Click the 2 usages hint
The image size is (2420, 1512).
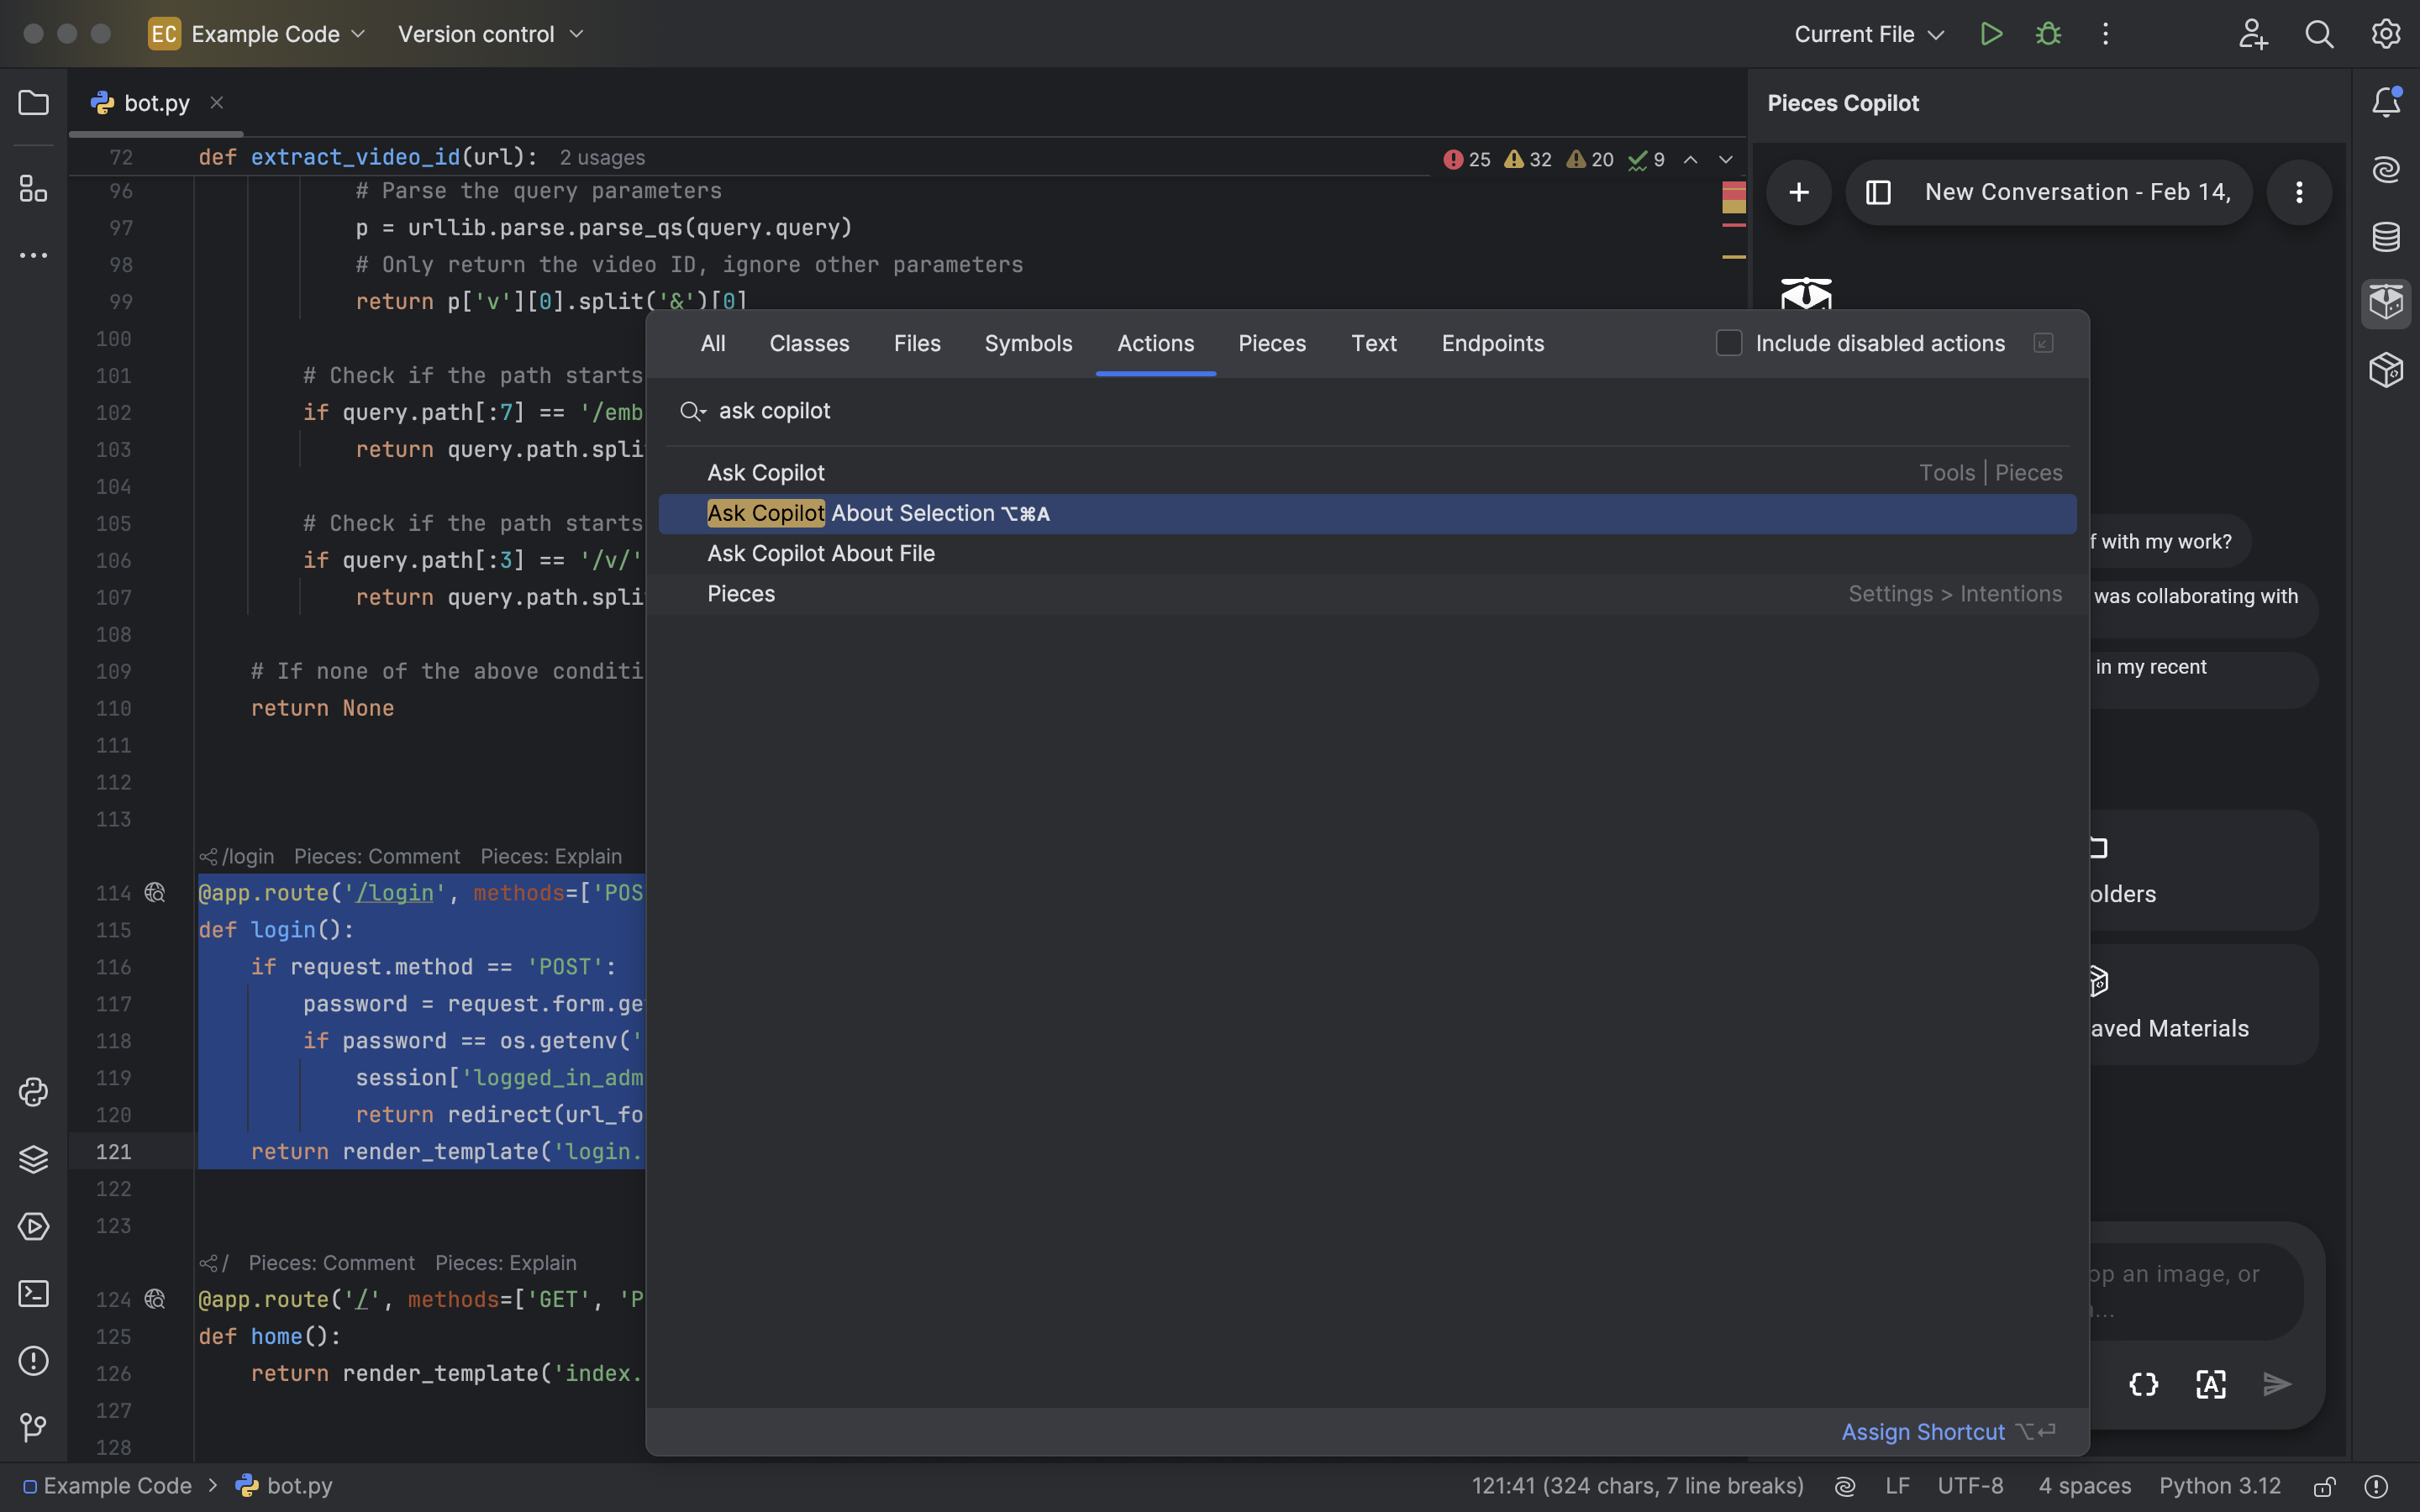[x=602, y=158]
